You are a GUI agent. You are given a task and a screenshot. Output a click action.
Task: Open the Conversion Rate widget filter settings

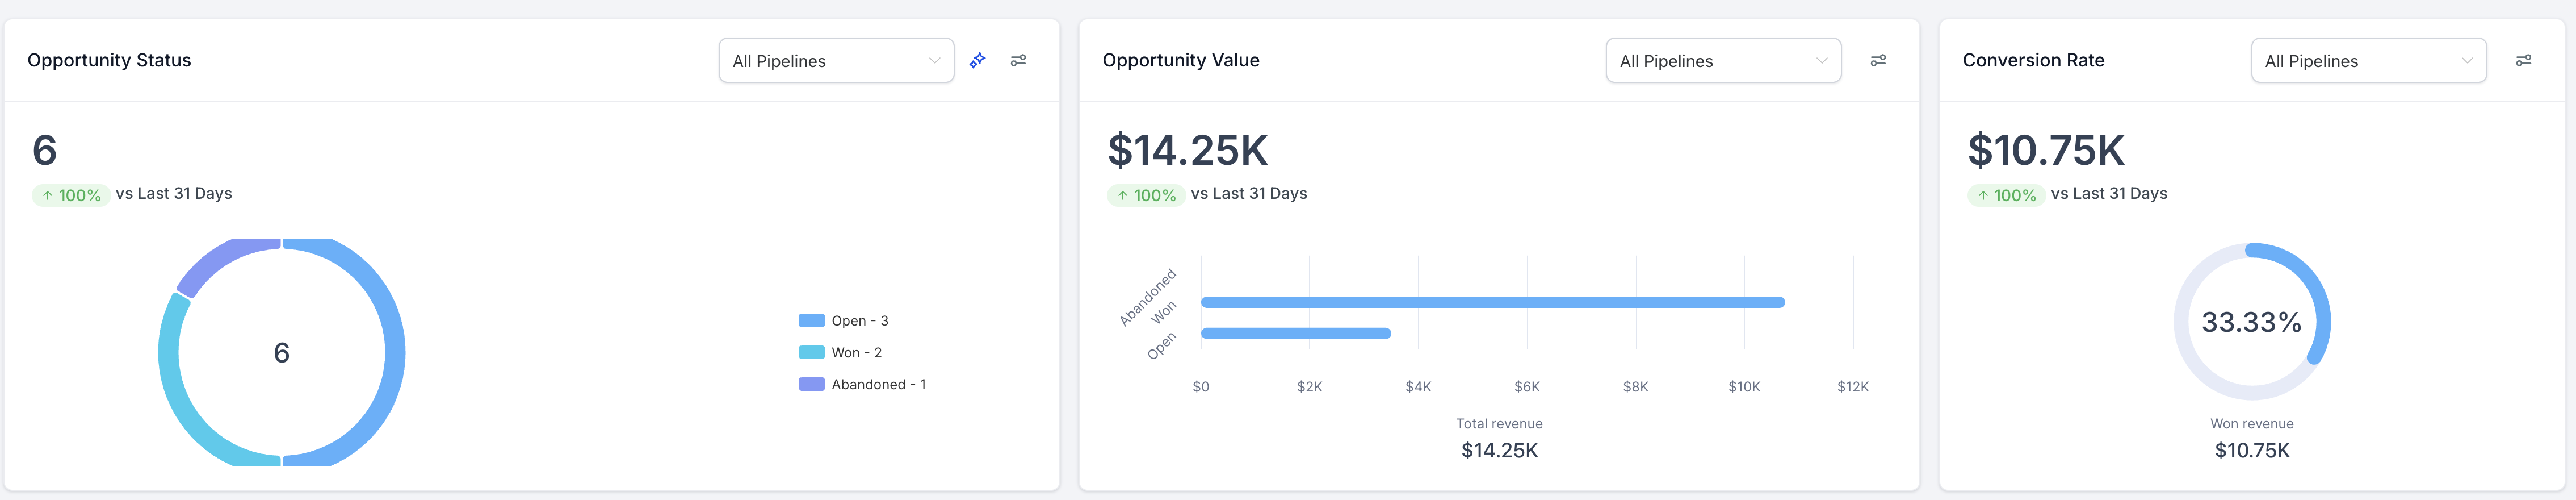pyautogui.click(x=2523, y=61)
